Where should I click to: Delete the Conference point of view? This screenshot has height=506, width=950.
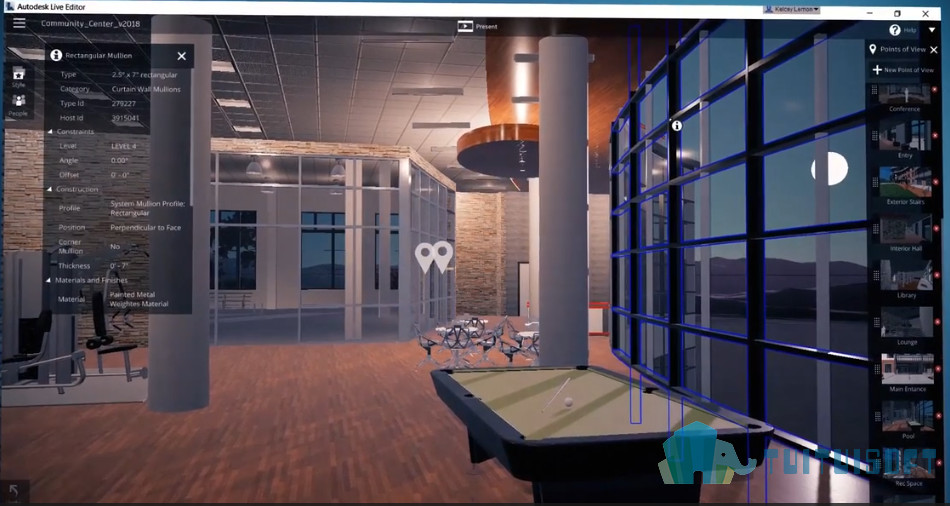(935, 90)
